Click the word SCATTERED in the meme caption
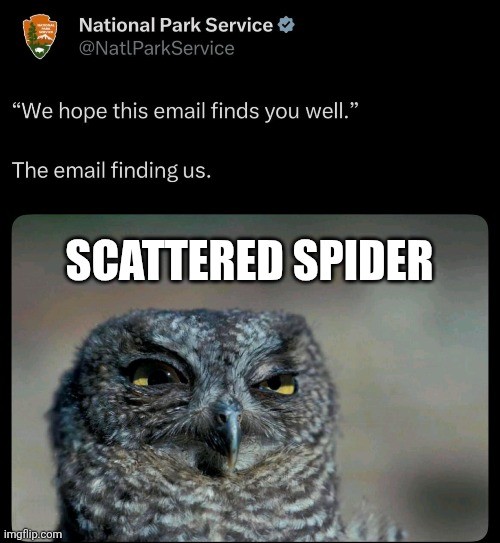The height and width of the screenshot is (543, 500). 175,260
